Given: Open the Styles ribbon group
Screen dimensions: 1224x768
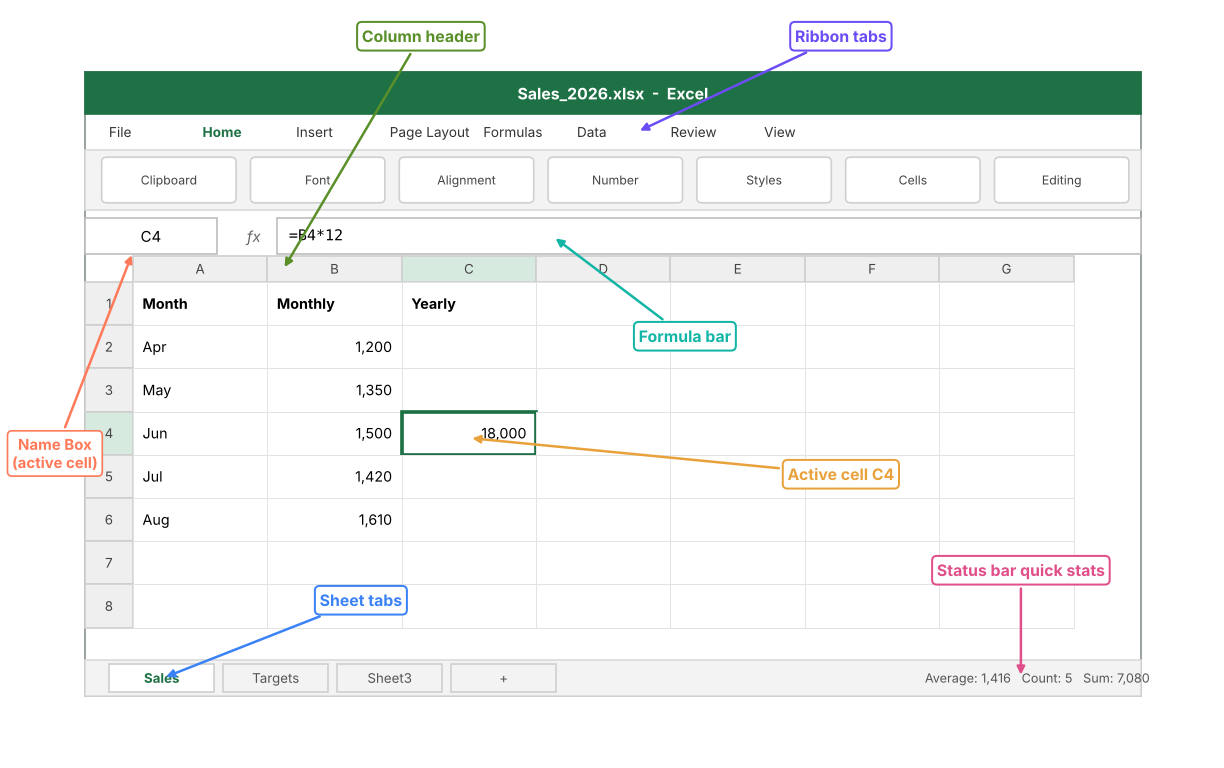Looking at the screenshot, I should pos(764,180).
